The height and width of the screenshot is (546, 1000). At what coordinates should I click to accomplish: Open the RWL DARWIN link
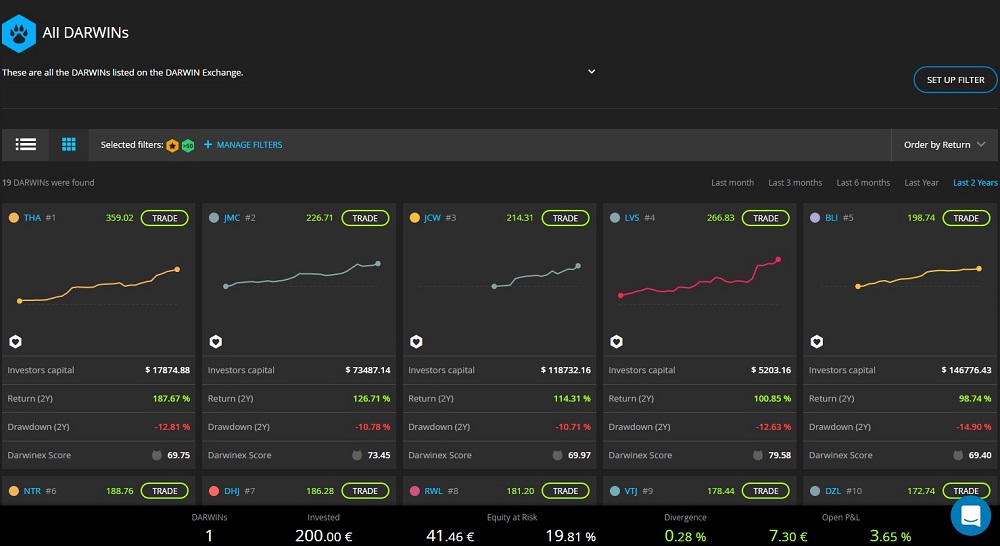pyautogui.click(x=433, y=491)
